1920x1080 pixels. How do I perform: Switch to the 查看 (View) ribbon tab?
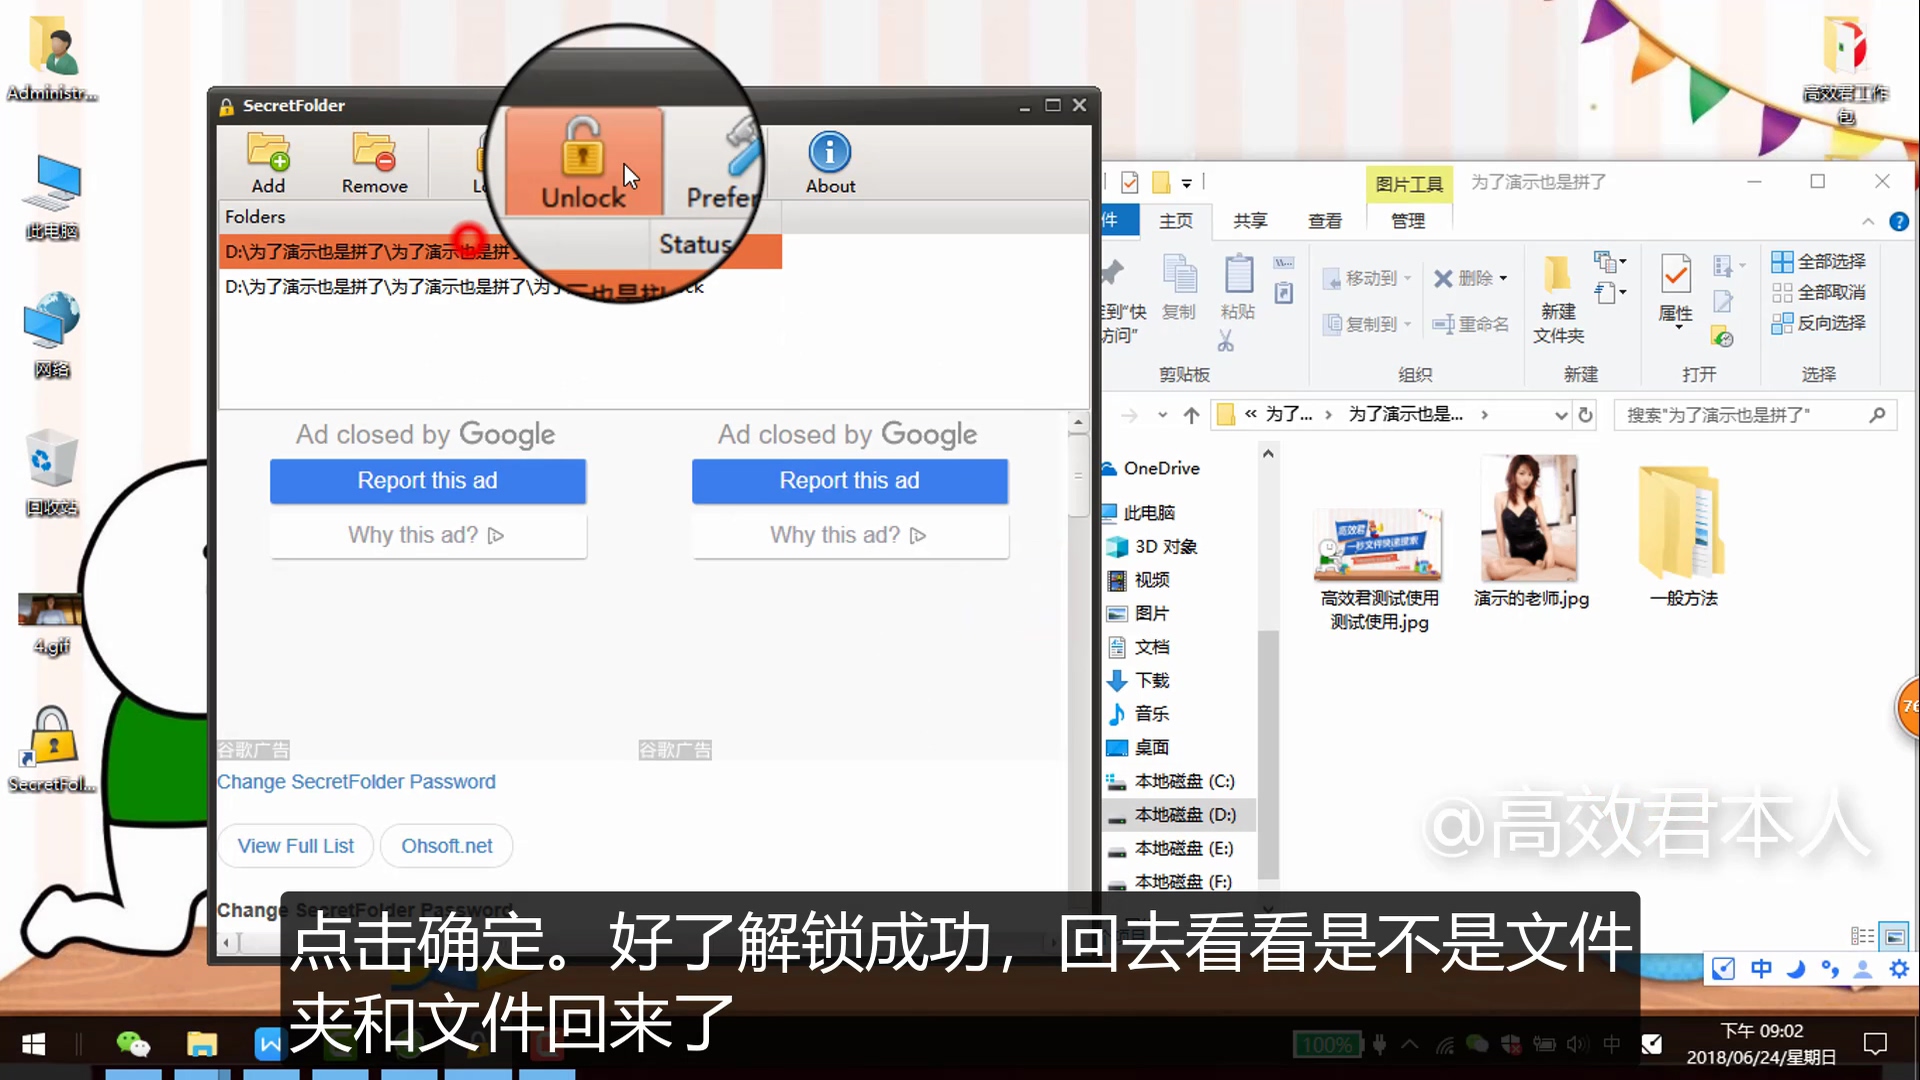click(1324, 221)
